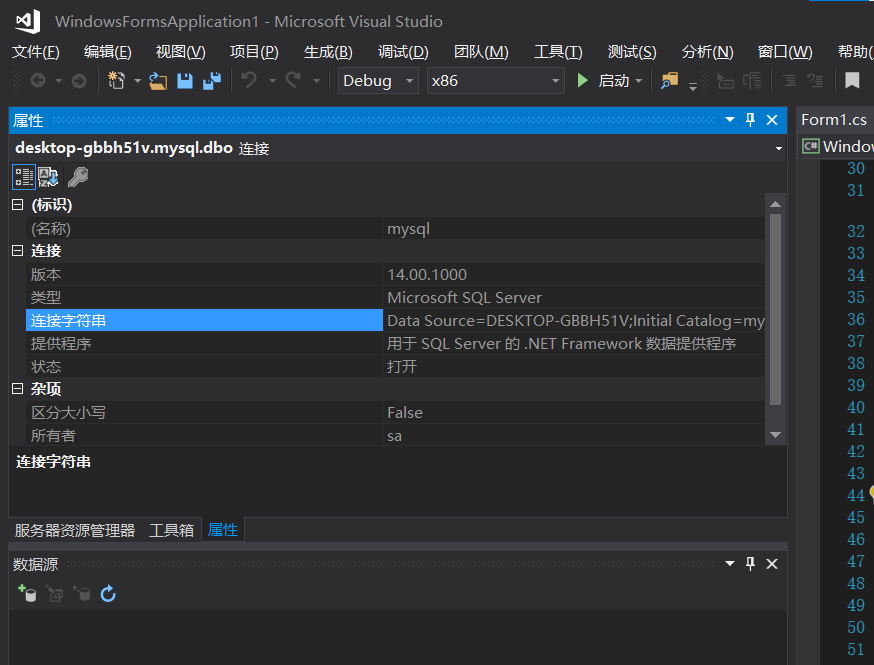Click the 启动 start button label

click(x=614, y=81)
